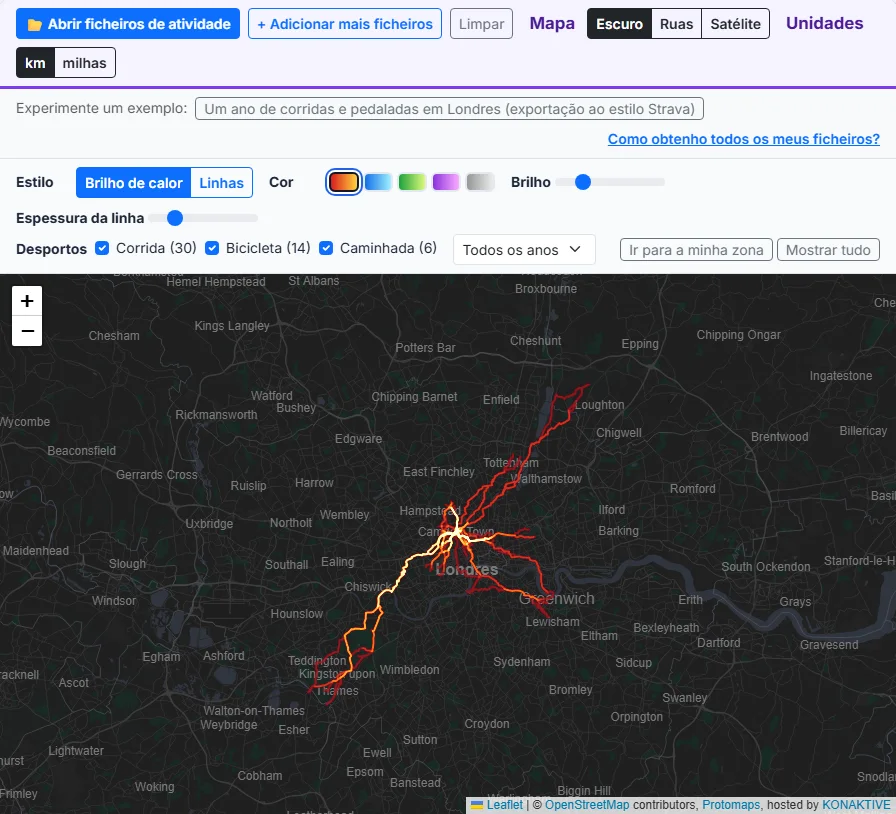Toggle the Caminhada (6) checkbox
This screenshot has width=896, height=814.
[326, 248]
